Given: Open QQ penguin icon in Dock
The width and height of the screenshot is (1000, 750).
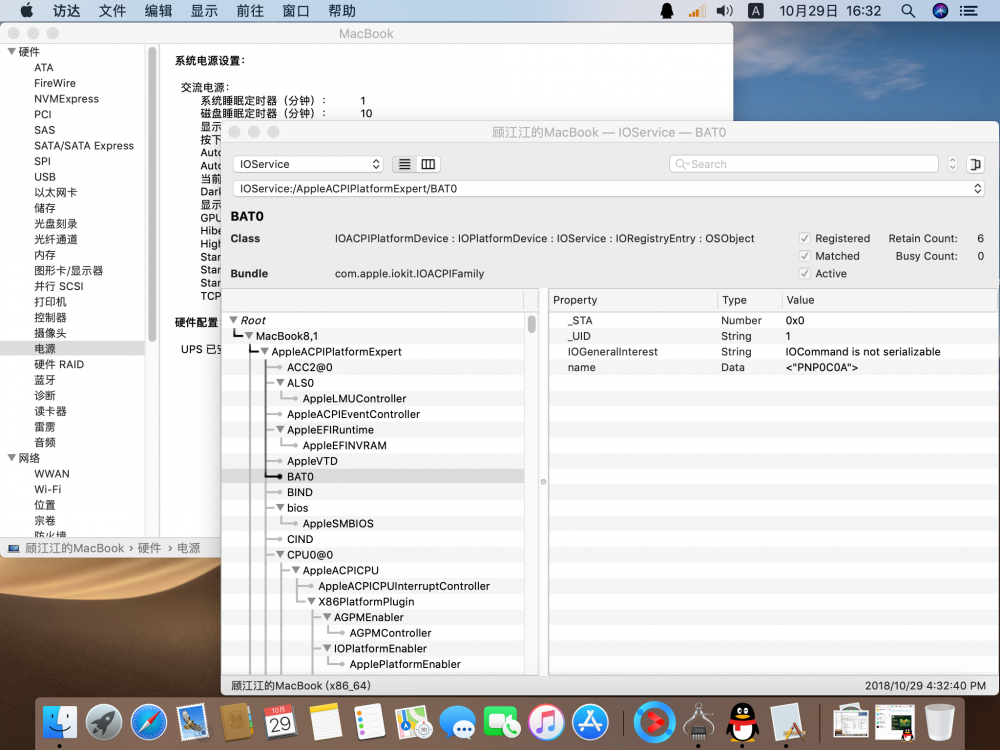Looking at the screenshot, I should click(743, 722).
